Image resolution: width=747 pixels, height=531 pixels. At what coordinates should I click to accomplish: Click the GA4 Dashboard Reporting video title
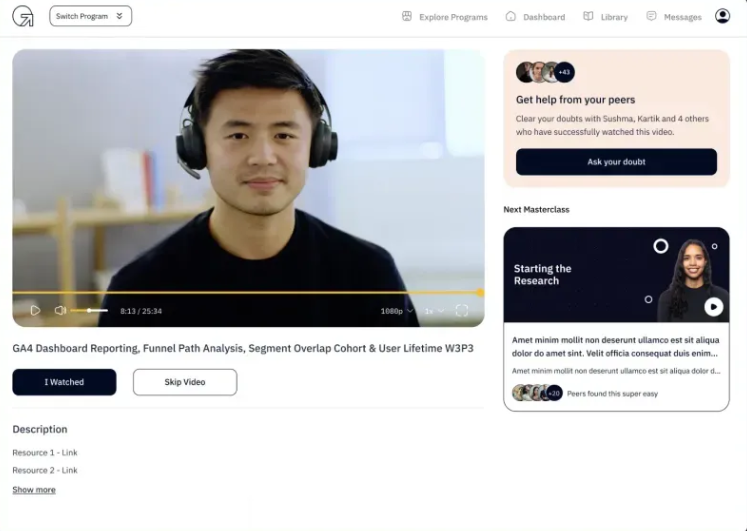(243, 349)
